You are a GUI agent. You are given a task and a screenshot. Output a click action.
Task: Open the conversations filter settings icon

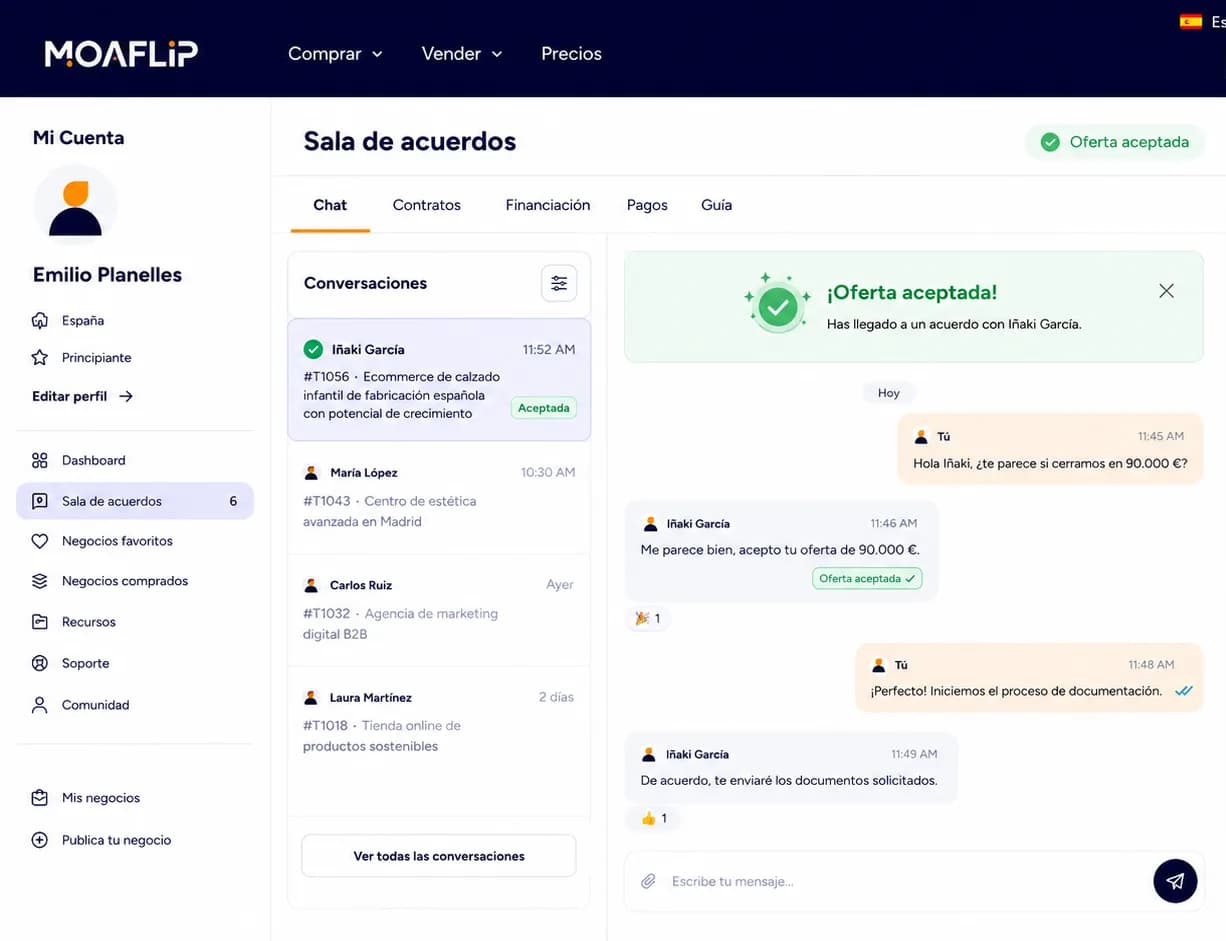[559, 283]
